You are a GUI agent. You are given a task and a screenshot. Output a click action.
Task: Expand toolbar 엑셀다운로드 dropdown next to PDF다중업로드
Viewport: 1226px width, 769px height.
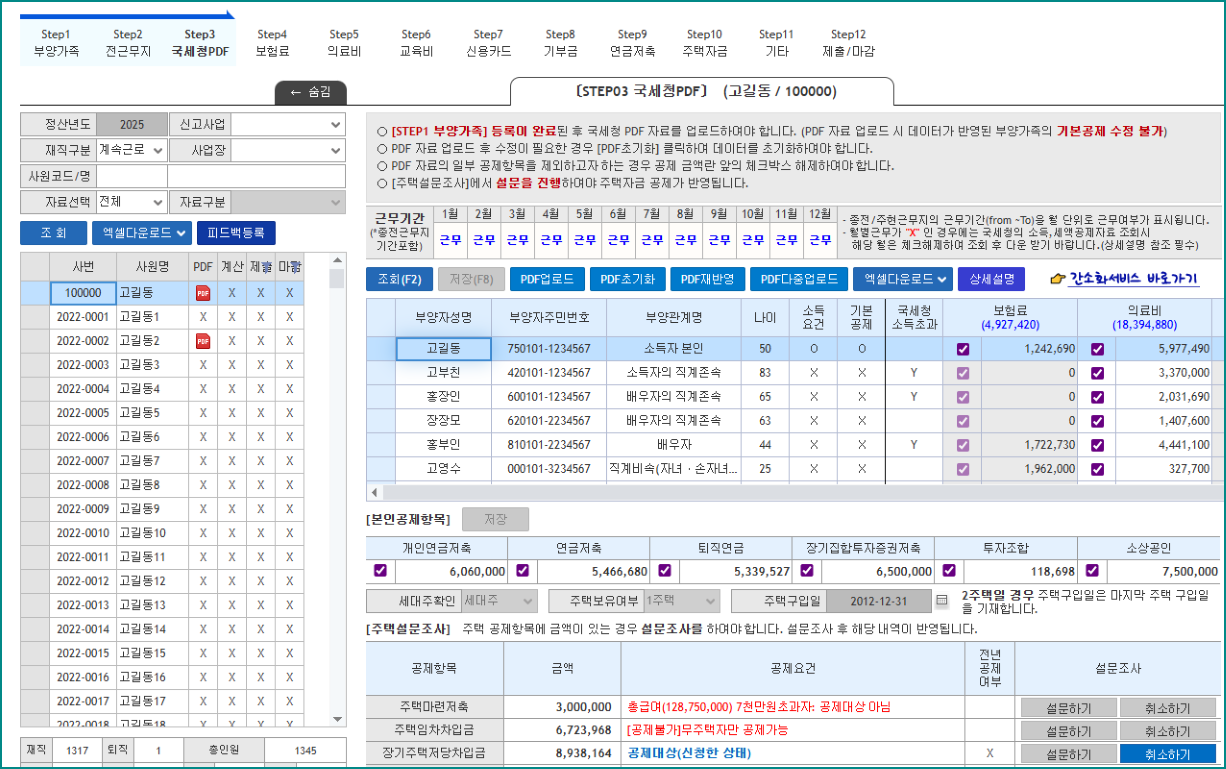pyautogui.click(x=901, y=279)
